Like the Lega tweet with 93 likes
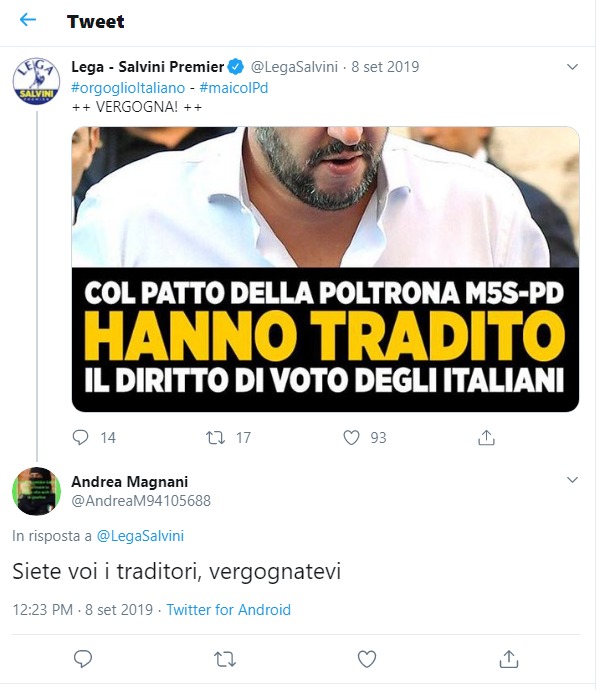 [351, 437]
